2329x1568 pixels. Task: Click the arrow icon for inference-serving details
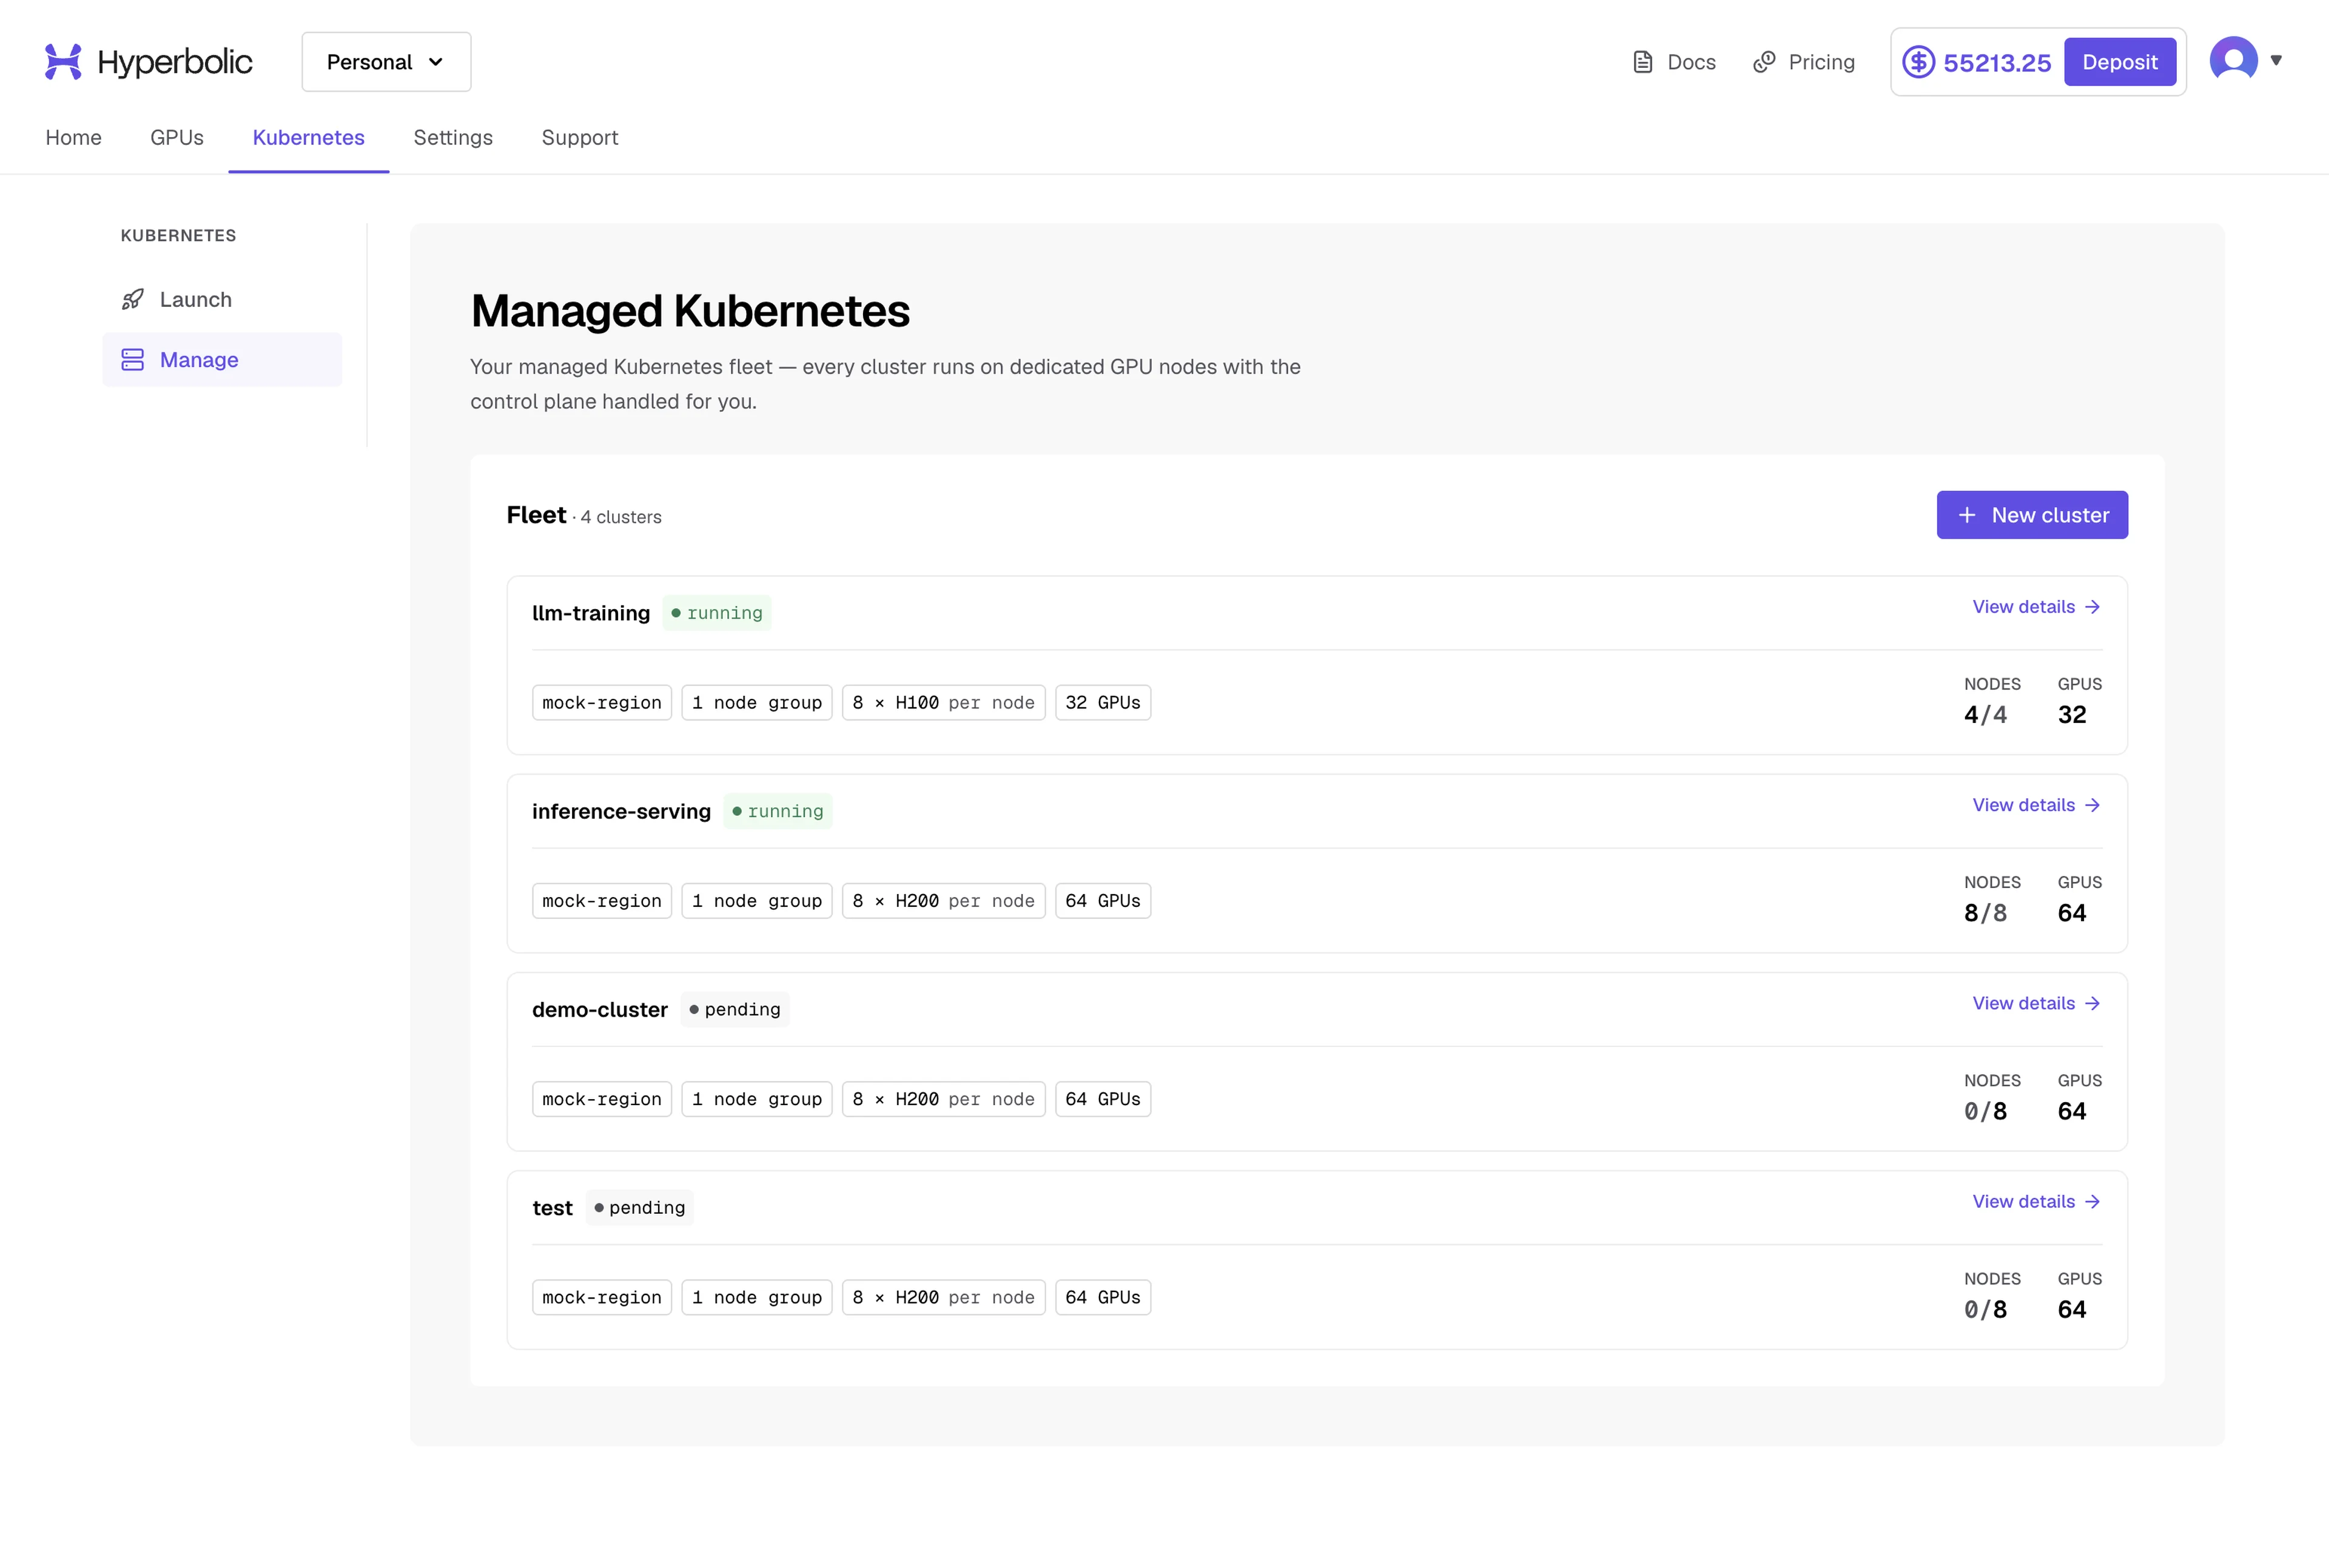pos(2092,805)
